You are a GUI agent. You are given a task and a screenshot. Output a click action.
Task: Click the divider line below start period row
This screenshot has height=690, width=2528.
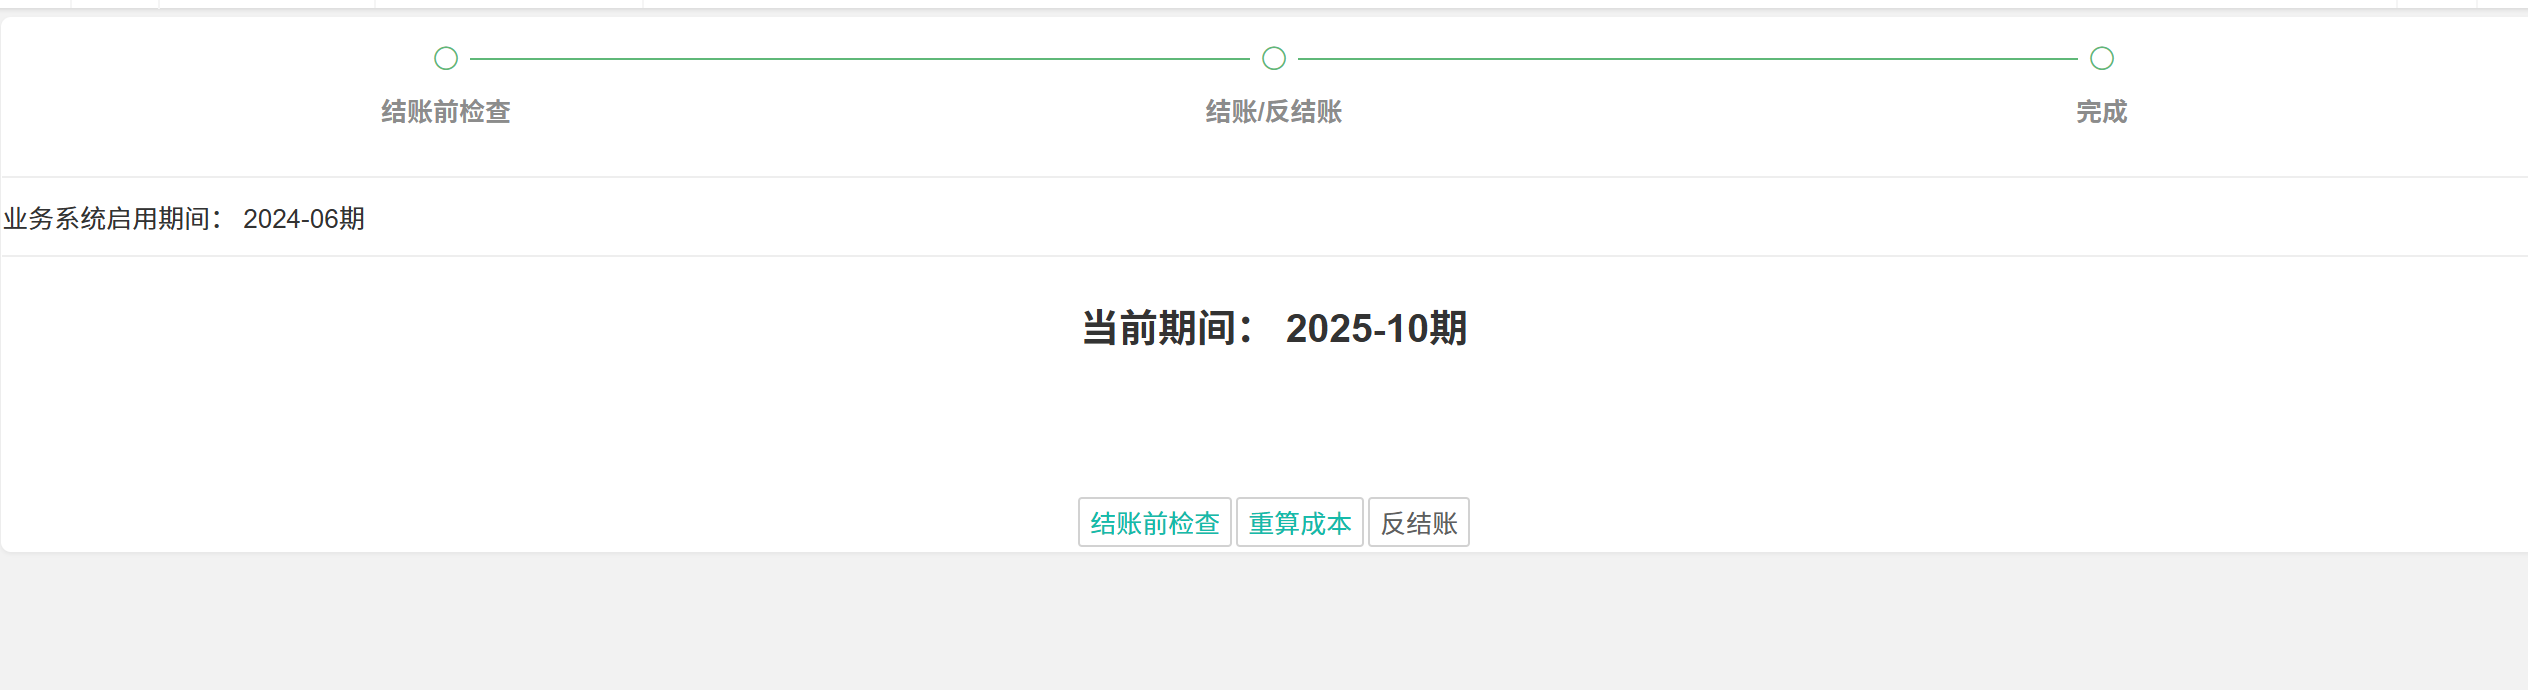point(1264,256)
